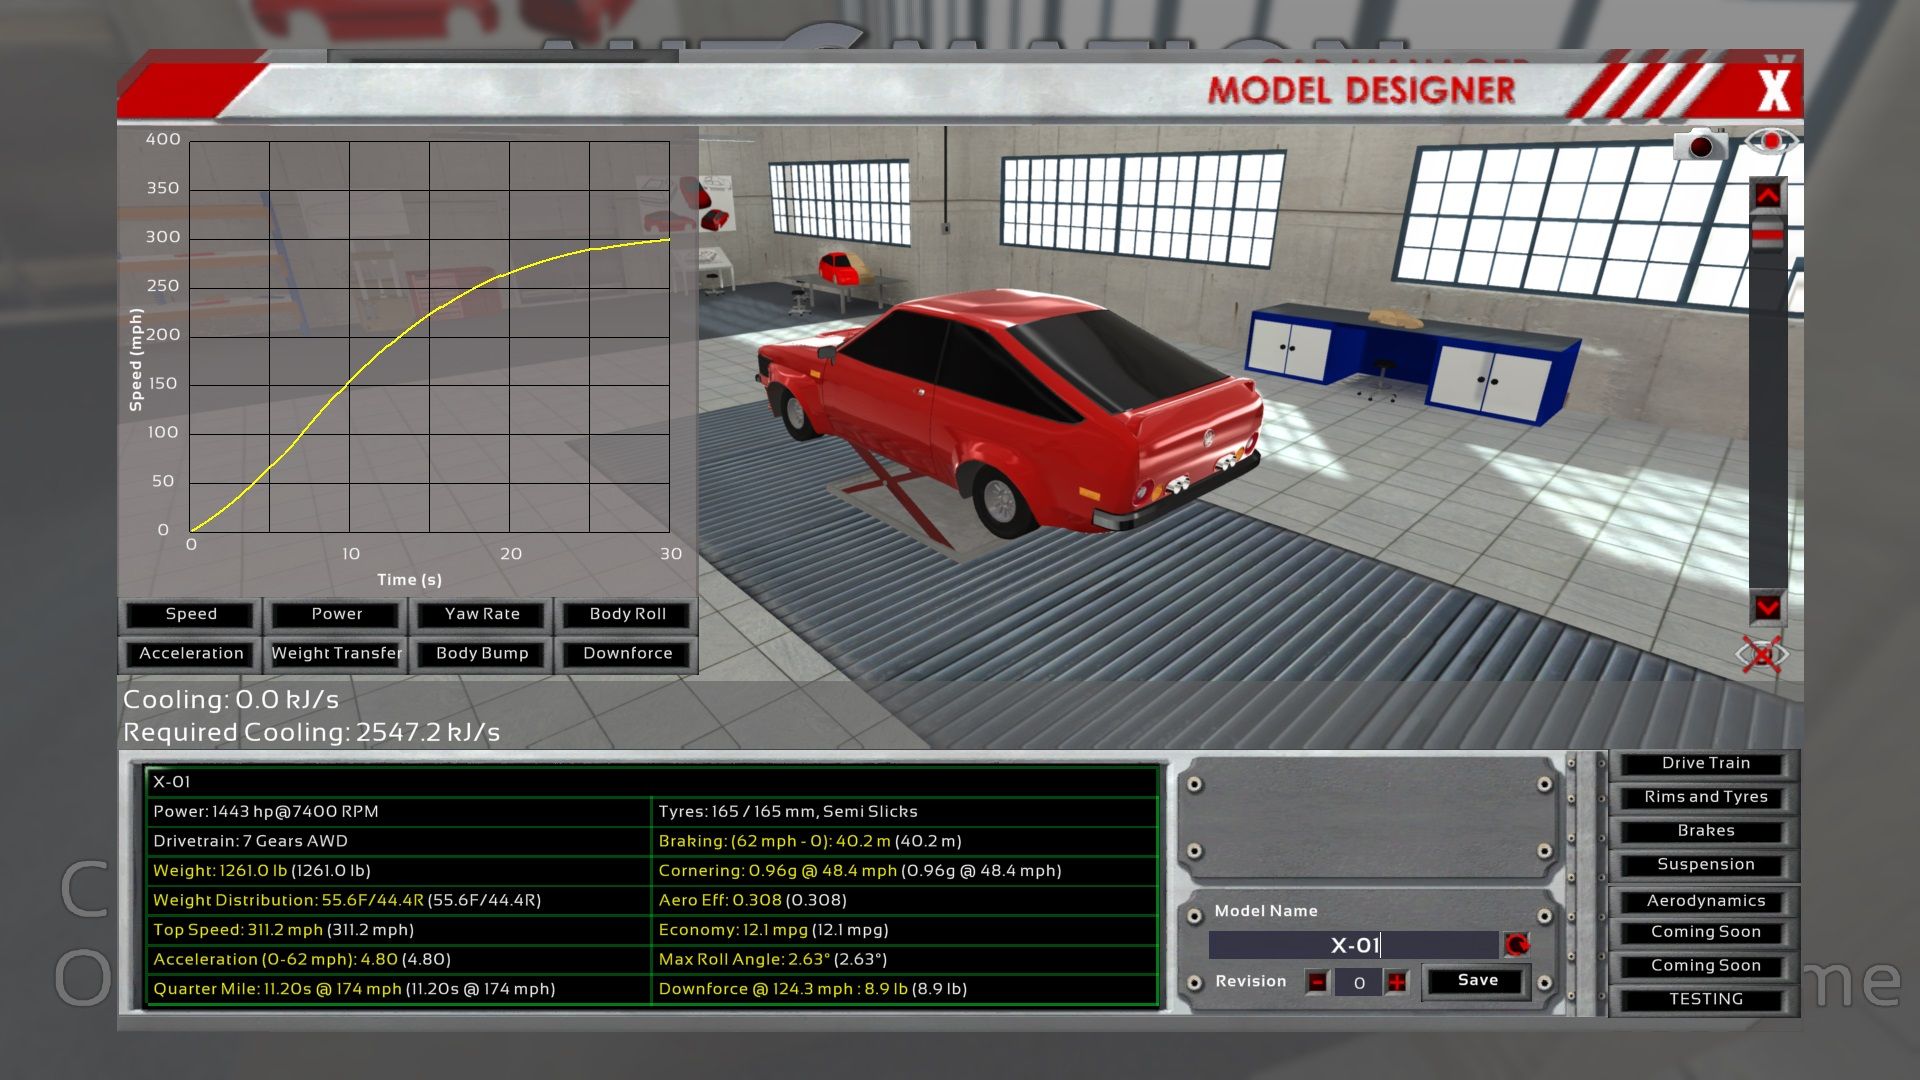Decrease revision with minus button
The image size is (1920, 1080).
(x=1317, y=982)
